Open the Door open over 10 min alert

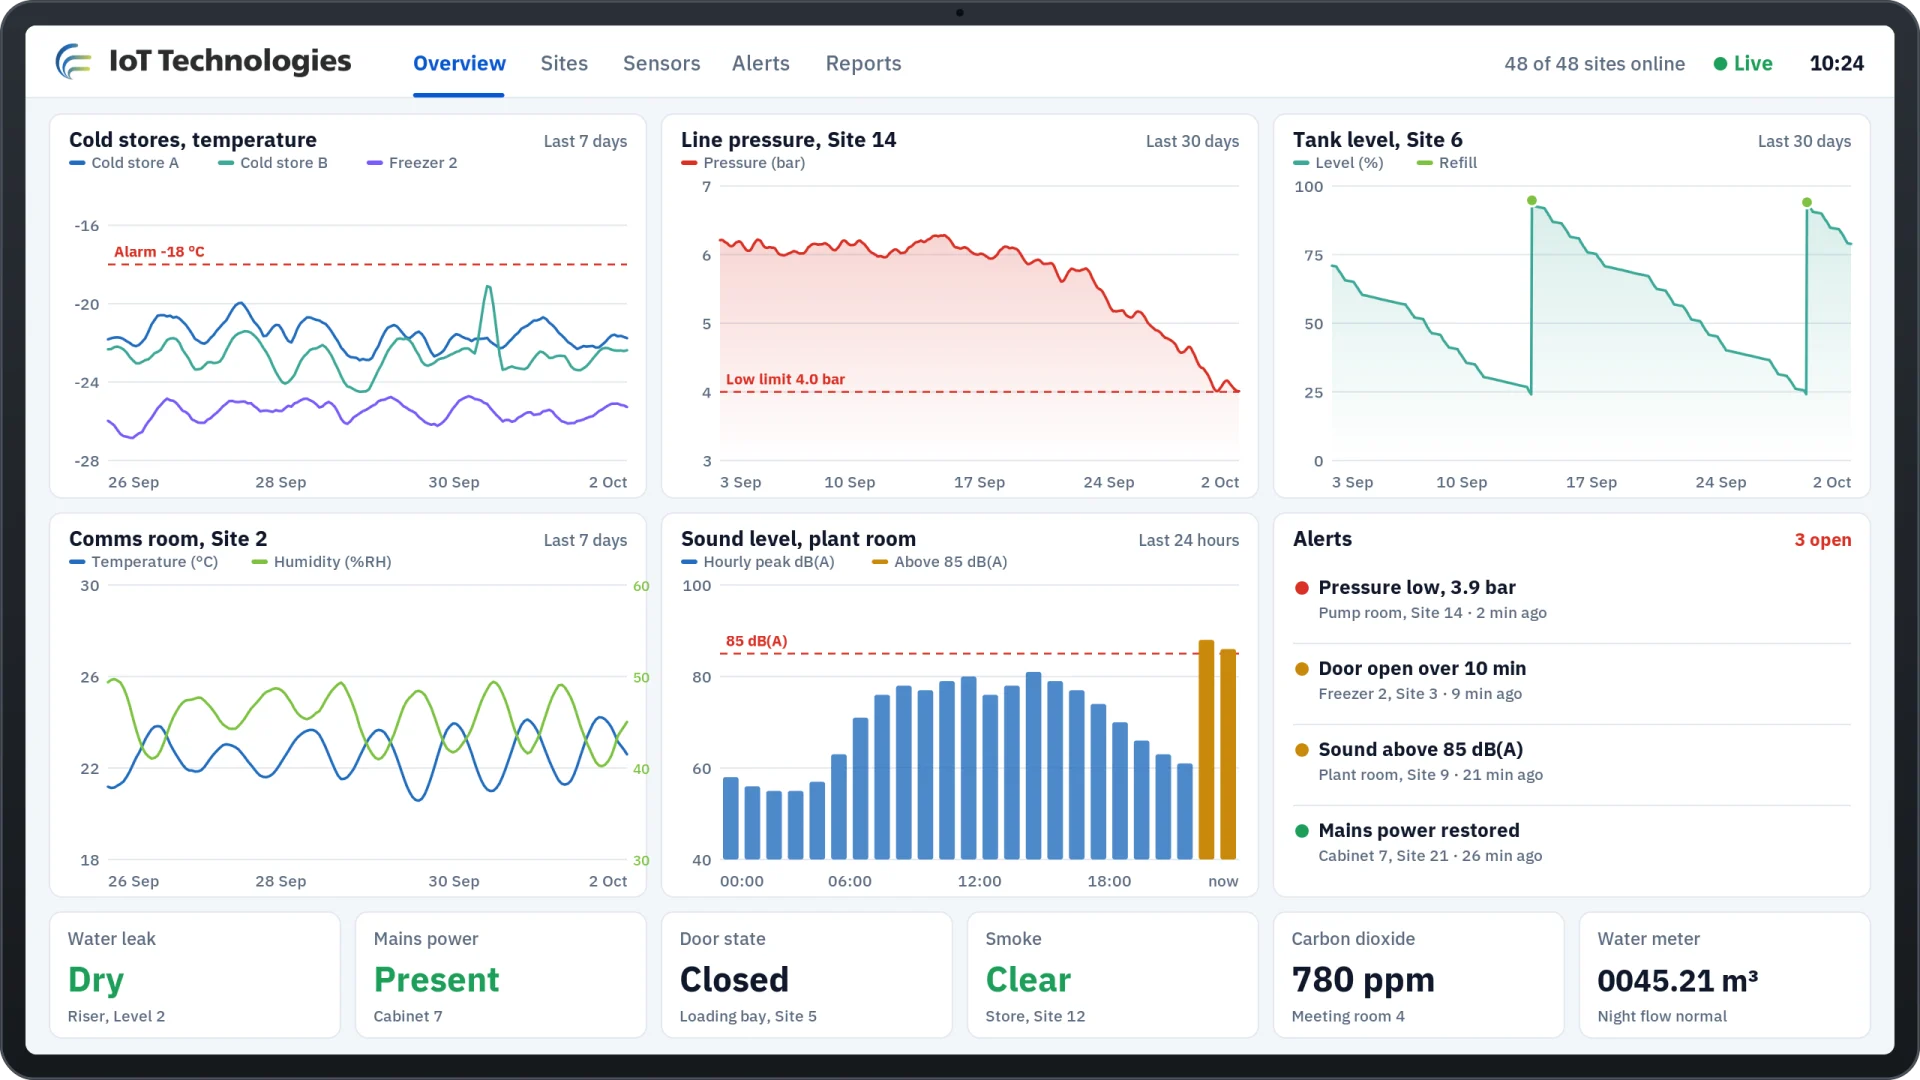click(1571, 680)
